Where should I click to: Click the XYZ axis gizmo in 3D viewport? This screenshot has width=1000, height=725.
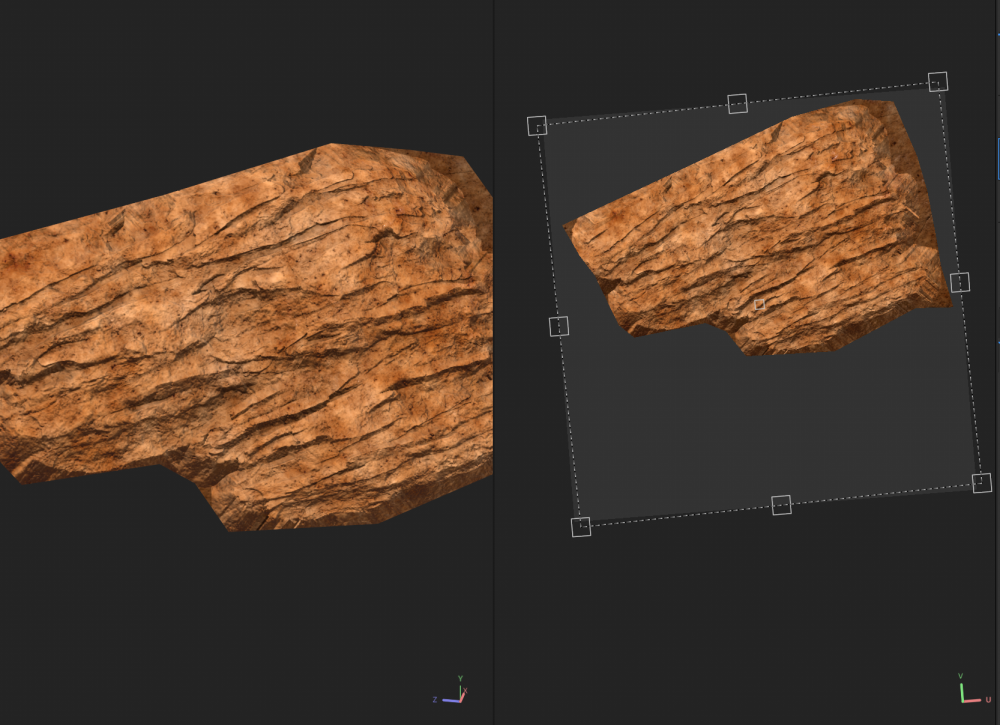[450, 691]
